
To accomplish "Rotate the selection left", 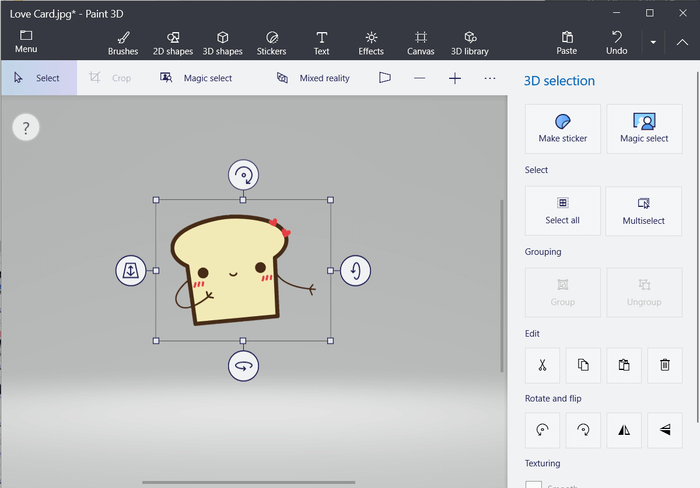I will pyautogui.click(x=542, y=430).
